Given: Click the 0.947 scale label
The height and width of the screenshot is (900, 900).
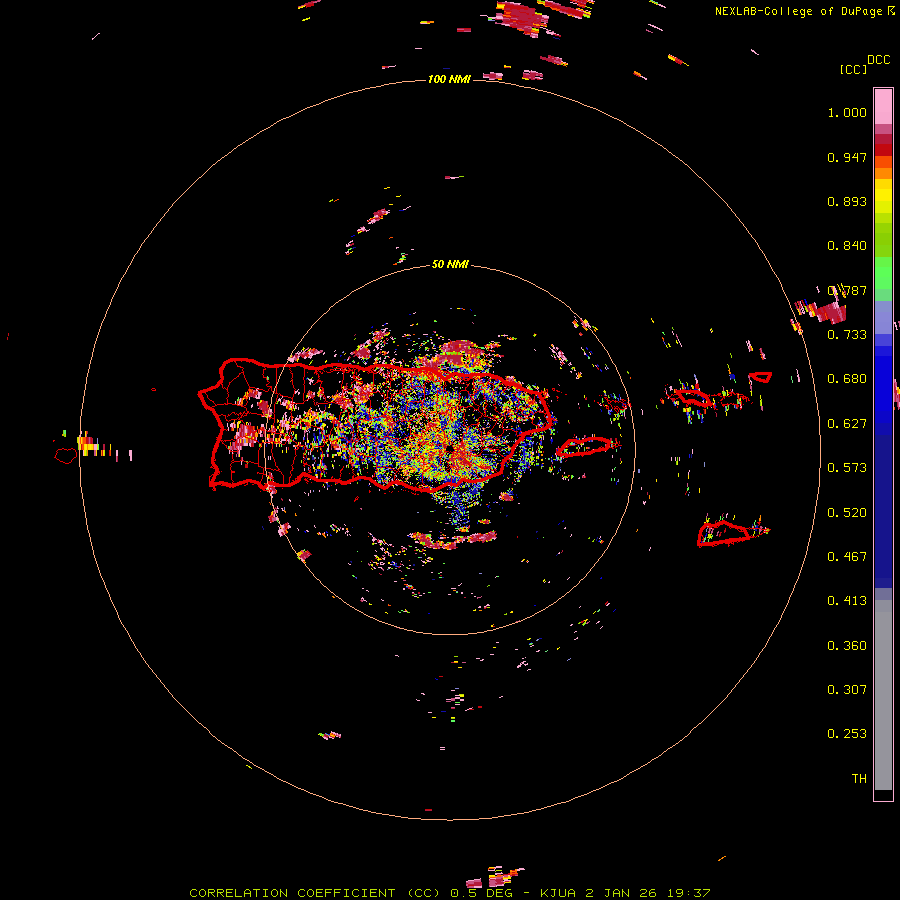Looking at the screenshot, I should (847, 157).
